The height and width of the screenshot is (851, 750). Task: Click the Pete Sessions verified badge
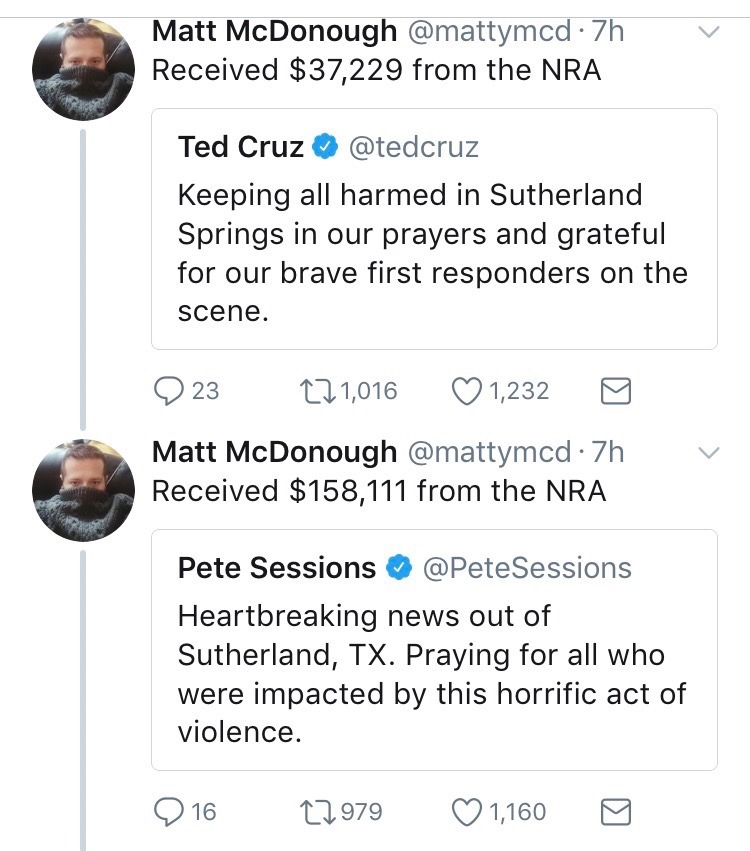[398, 568]
